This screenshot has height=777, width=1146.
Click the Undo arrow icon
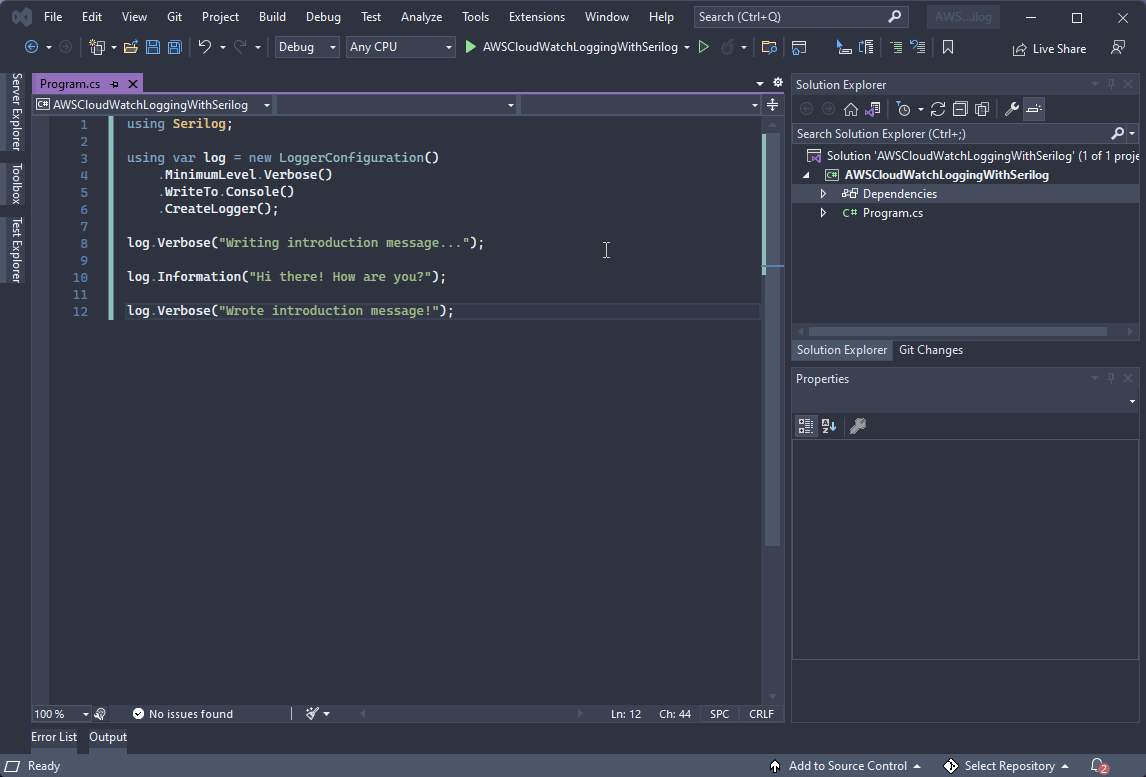tap(204, 47)
